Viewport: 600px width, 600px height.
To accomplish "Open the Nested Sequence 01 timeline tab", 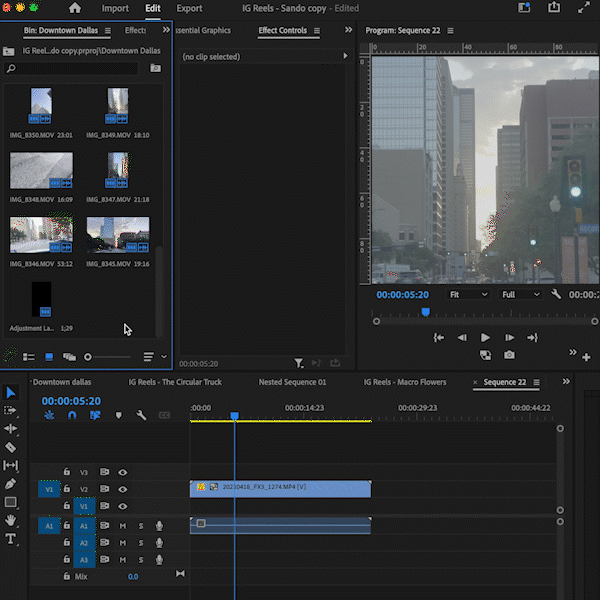I will point(292,382).
